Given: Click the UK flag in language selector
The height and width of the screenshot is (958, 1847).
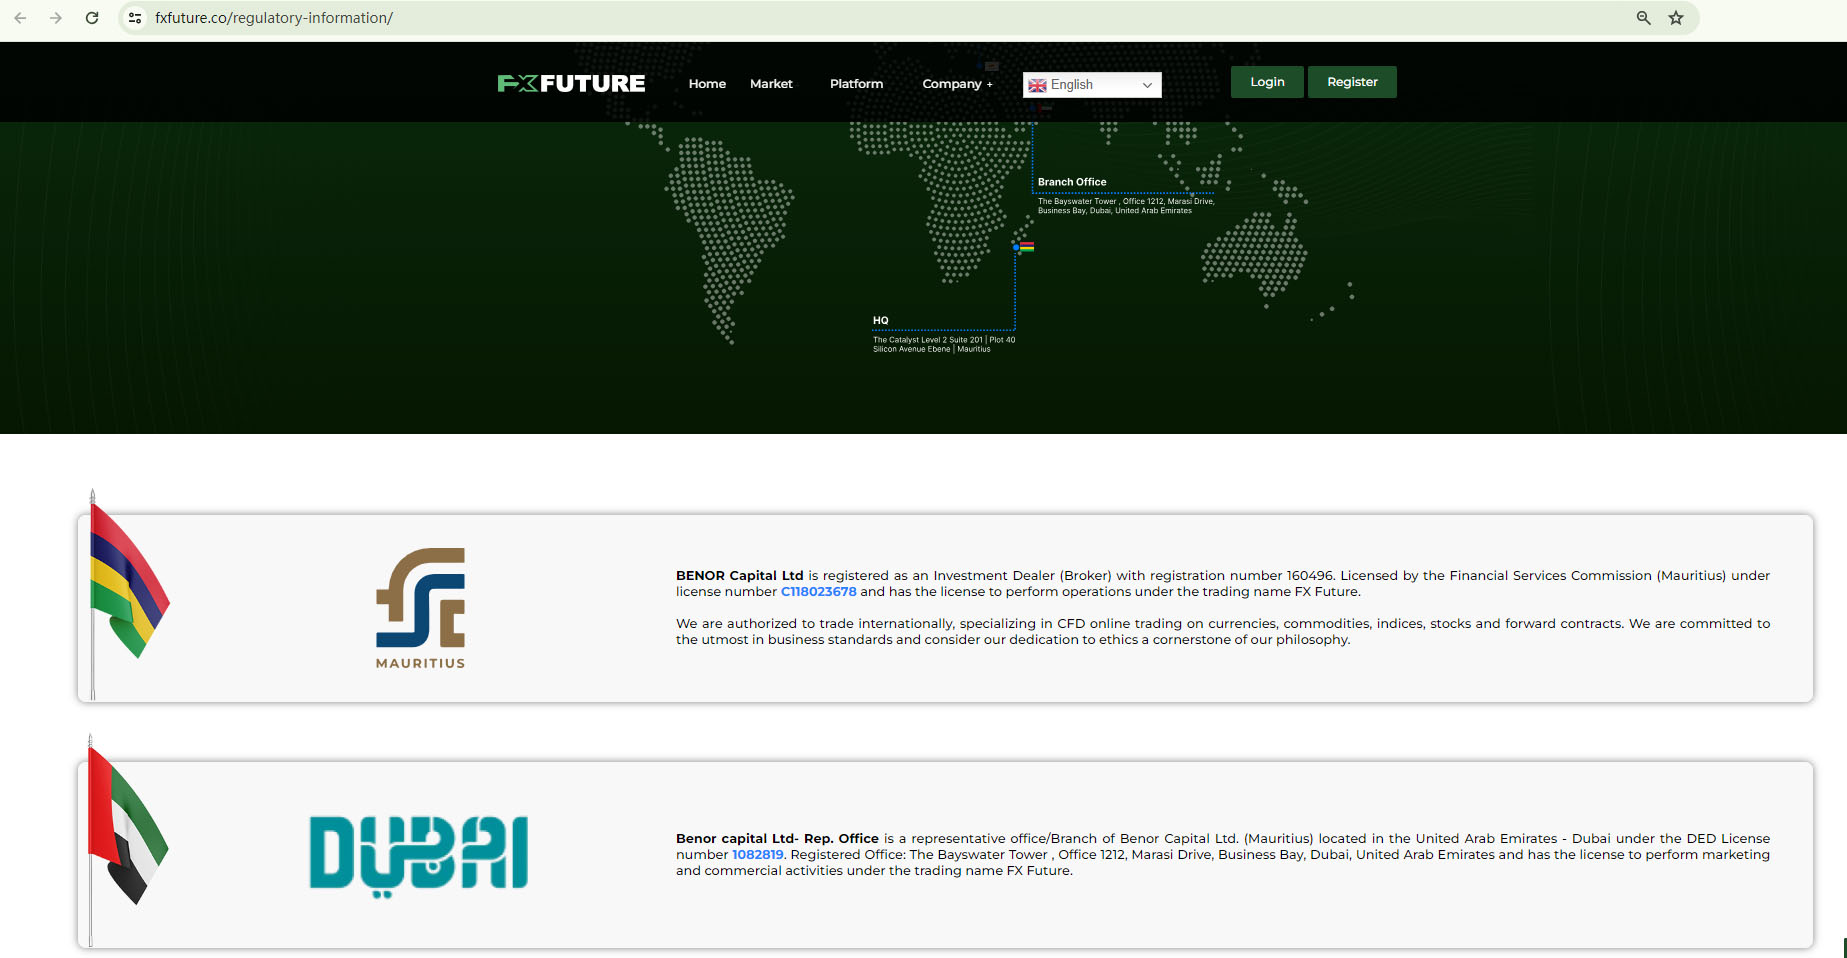Looking at the screenshot, I should [x=1038, y=85].
